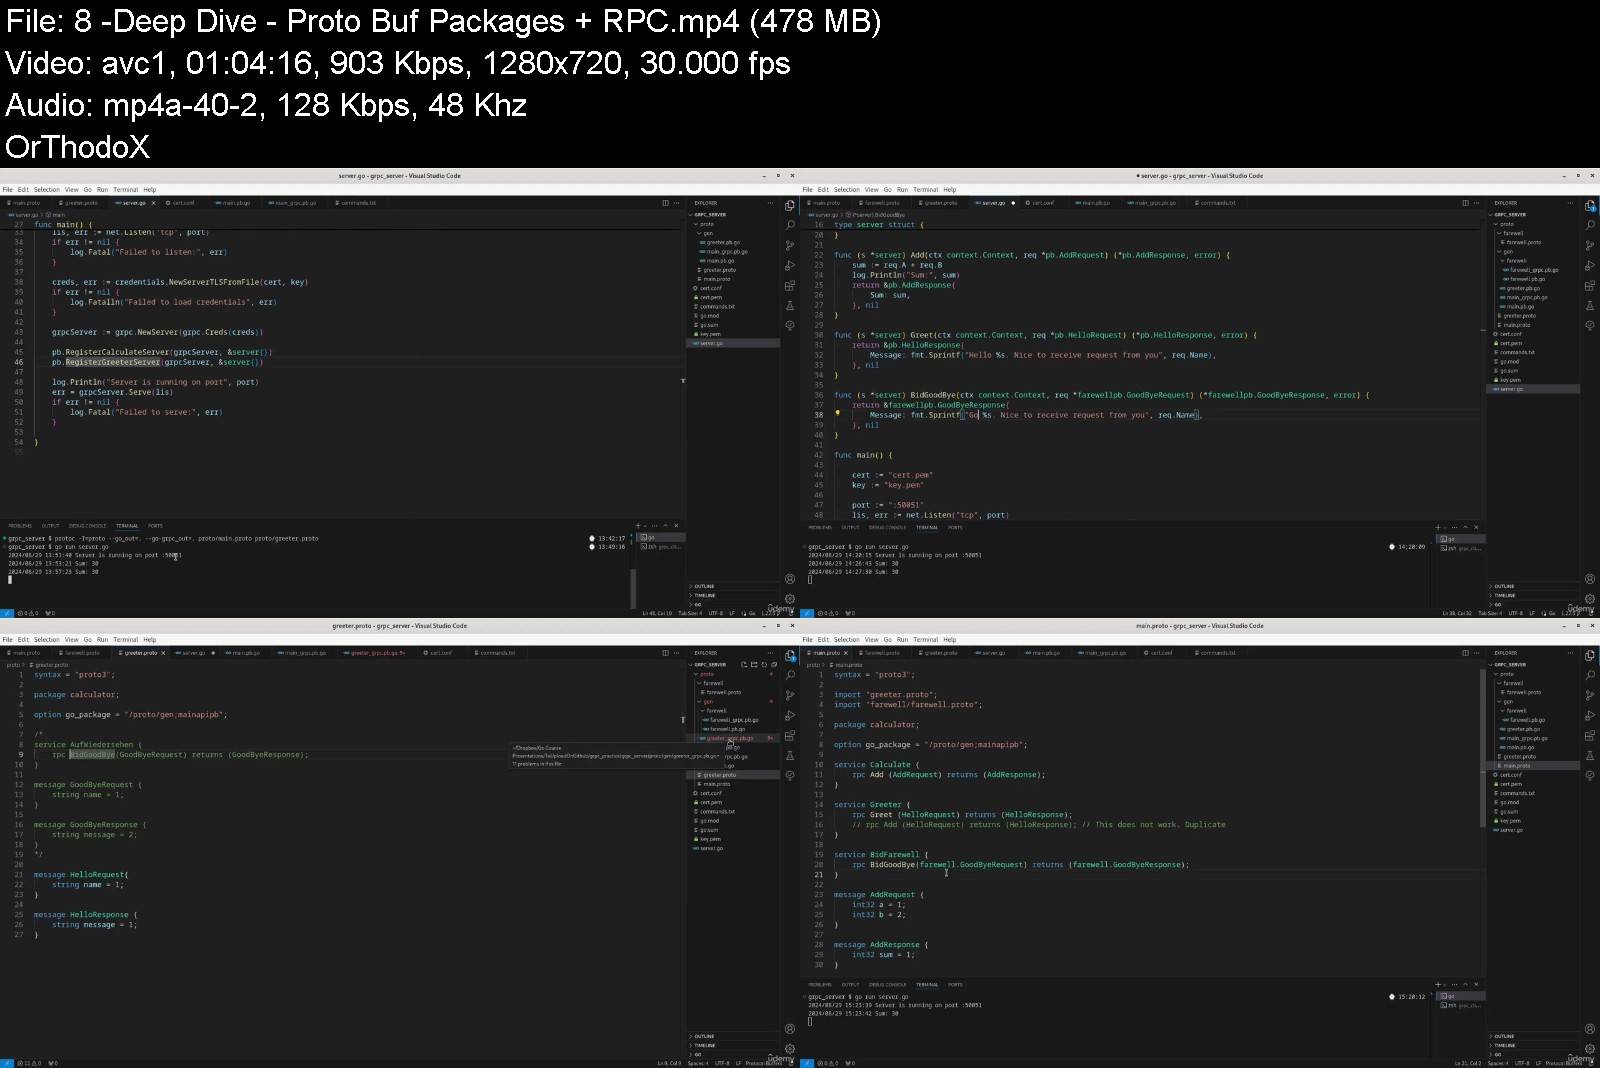Screen dimensions: 1600x1068
Task: Open new-terminal dropdown in unsaved server.go window
Action: (1445, 527)
